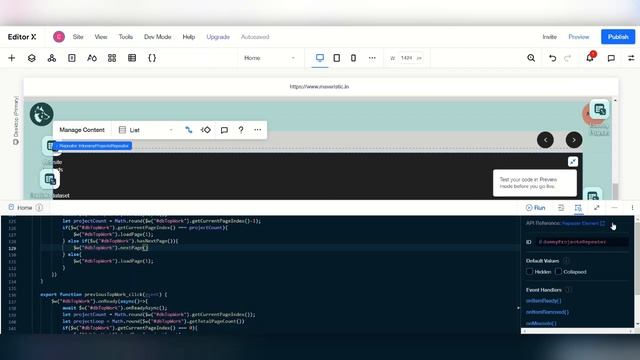Open the Dev Mode menu
640x360 pixels.
point(158,37)
